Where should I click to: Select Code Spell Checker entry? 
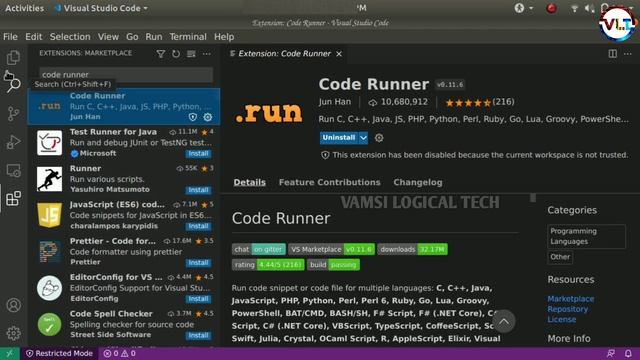coord(124,324)
